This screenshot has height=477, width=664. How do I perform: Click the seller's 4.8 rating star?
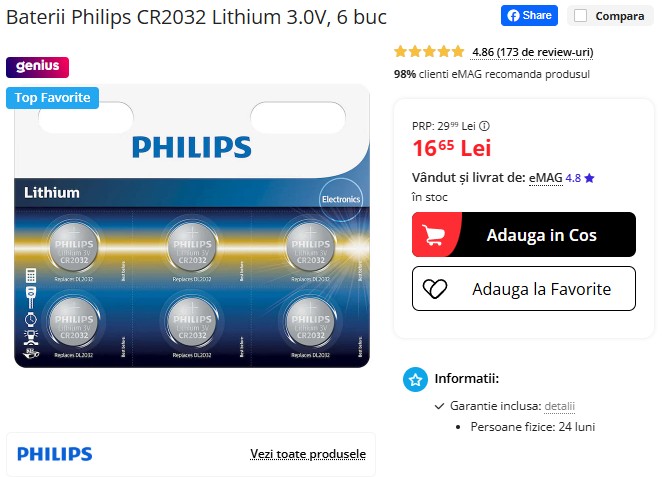(589, 178)
